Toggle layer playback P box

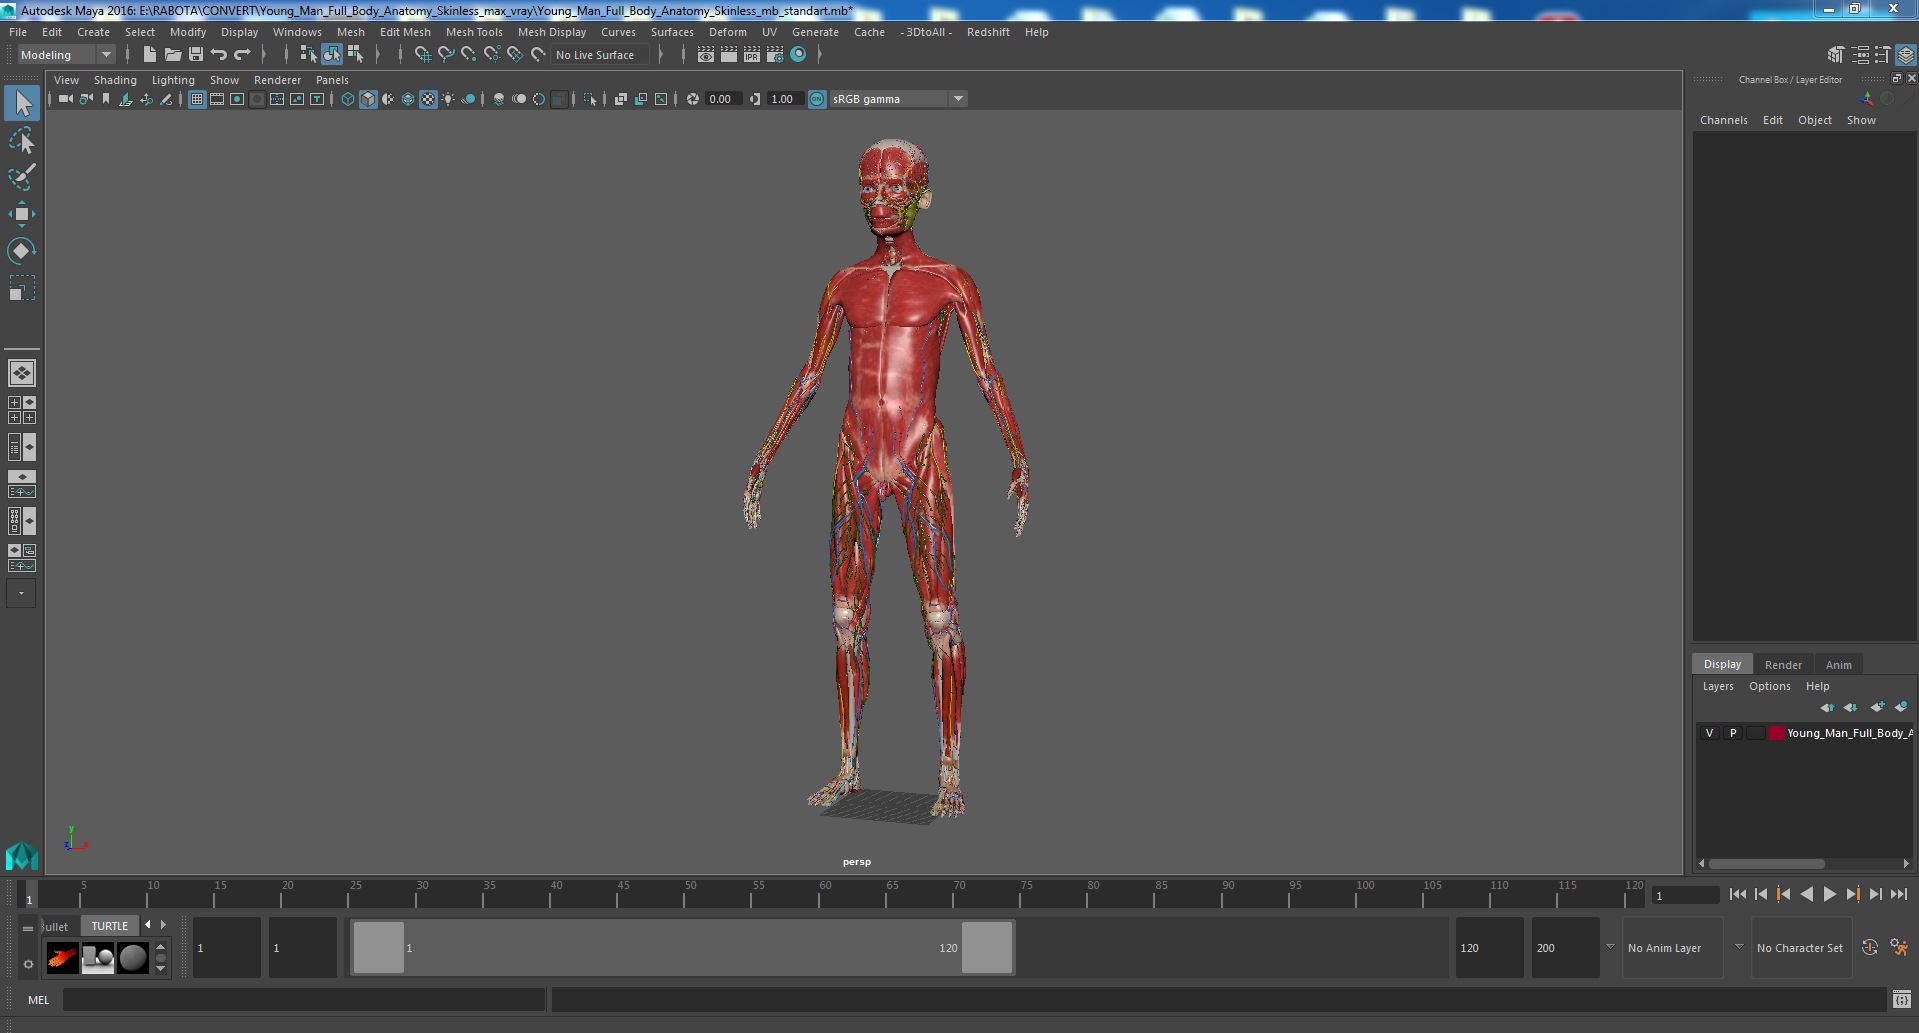(x=1732, y=733)
